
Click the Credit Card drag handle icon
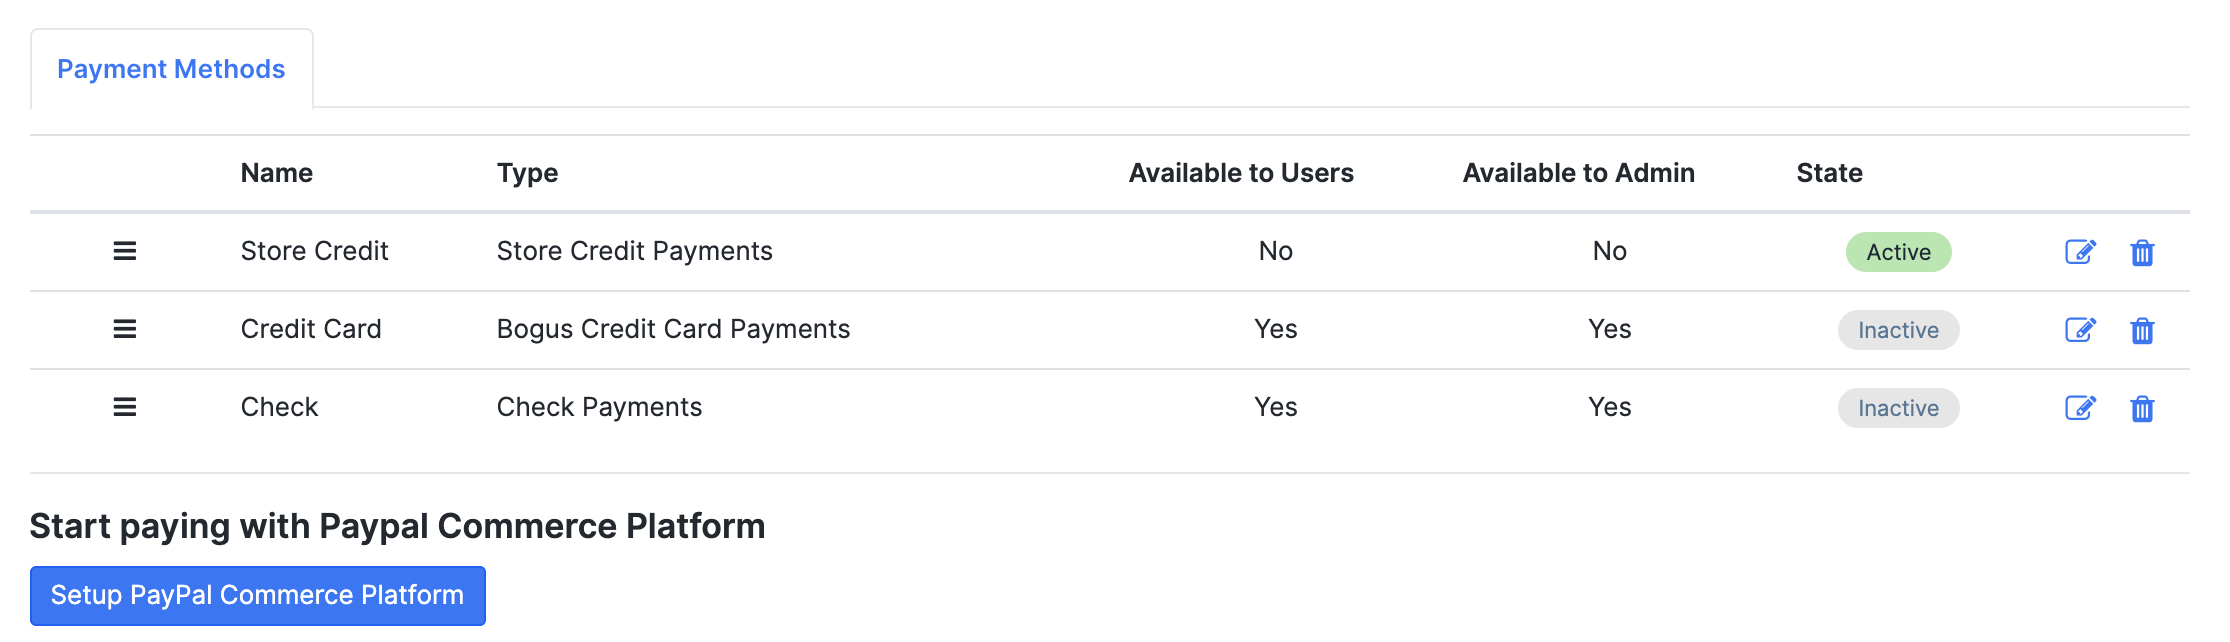(124, 329)
